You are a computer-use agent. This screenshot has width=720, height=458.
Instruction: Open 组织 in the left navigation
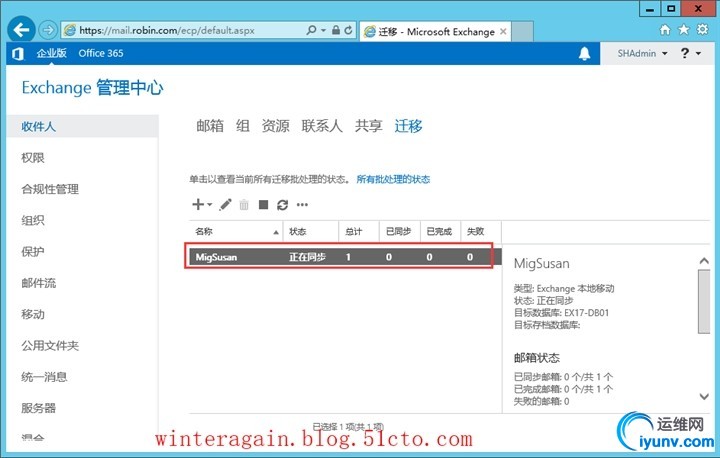pyautogui.click(x=33, y=220)
